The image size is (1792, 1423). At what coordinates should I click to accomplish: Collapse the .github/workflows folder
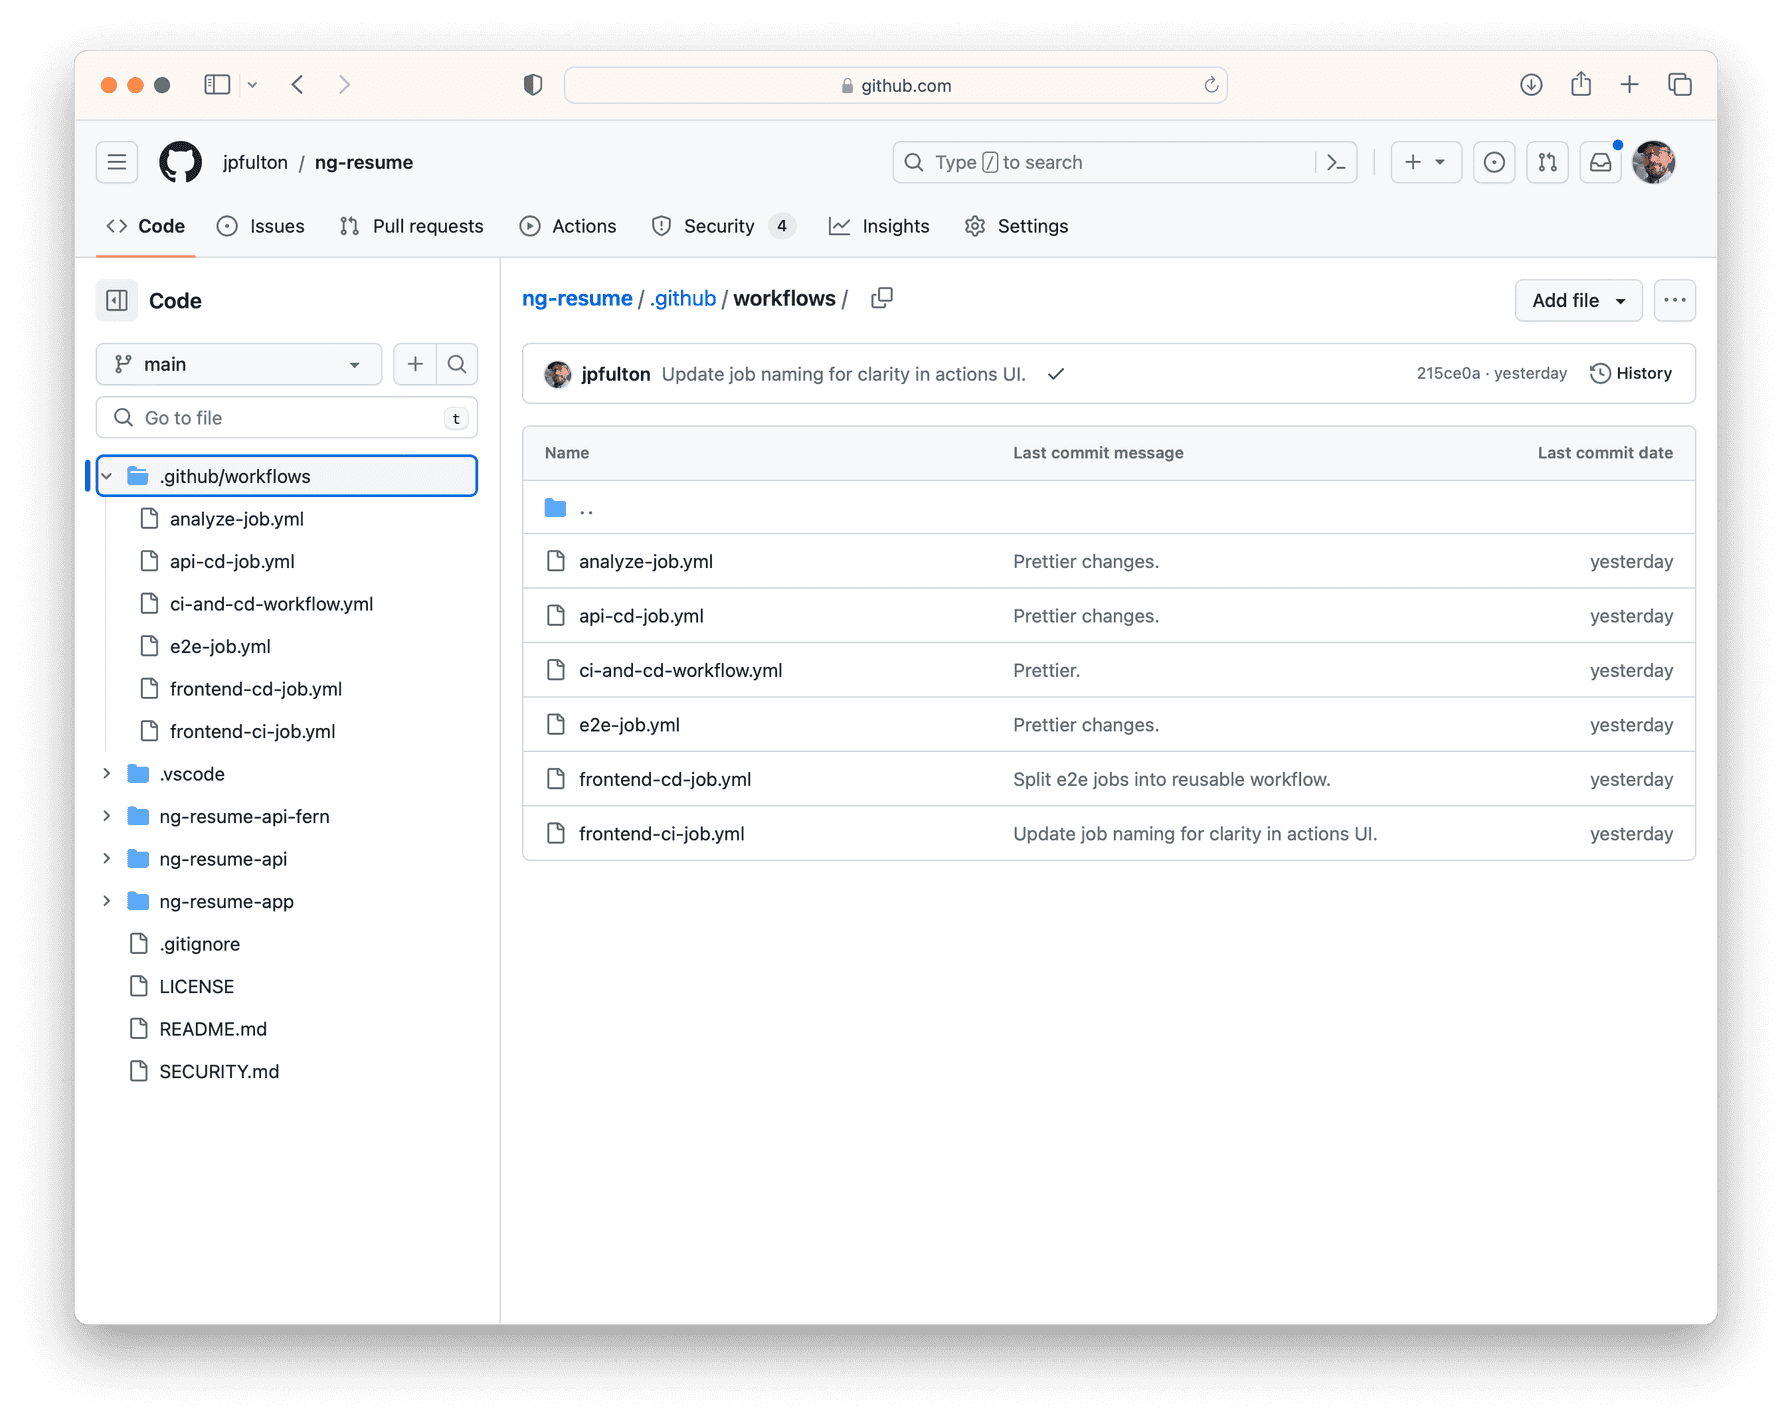tap(107, 476)
